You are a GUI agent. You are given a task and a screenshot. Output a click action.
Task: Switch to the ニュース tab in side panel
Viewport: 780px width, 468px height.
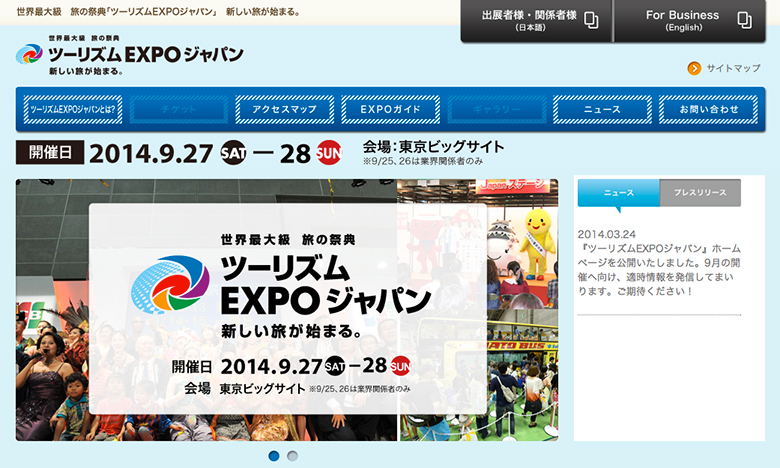click(x=618, y=192)
